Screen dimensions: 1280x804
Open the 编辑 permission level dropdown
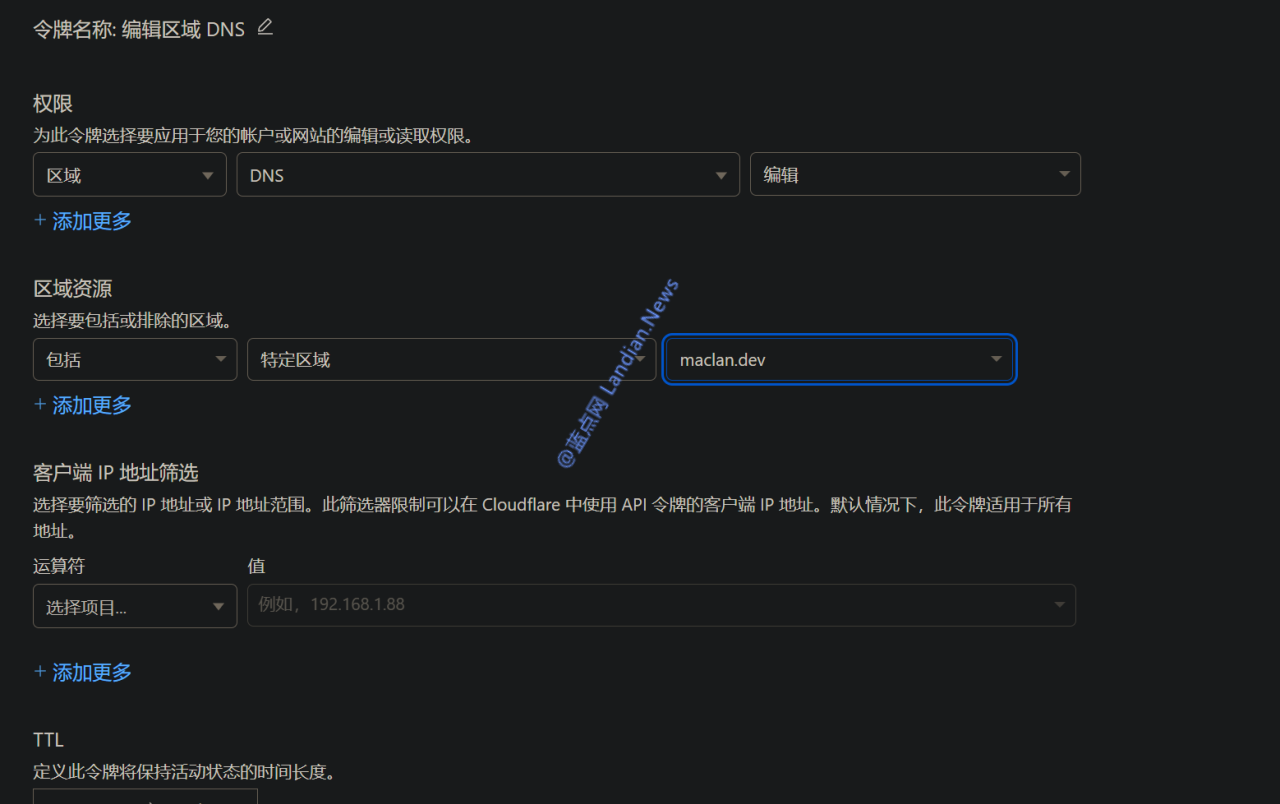915,175
